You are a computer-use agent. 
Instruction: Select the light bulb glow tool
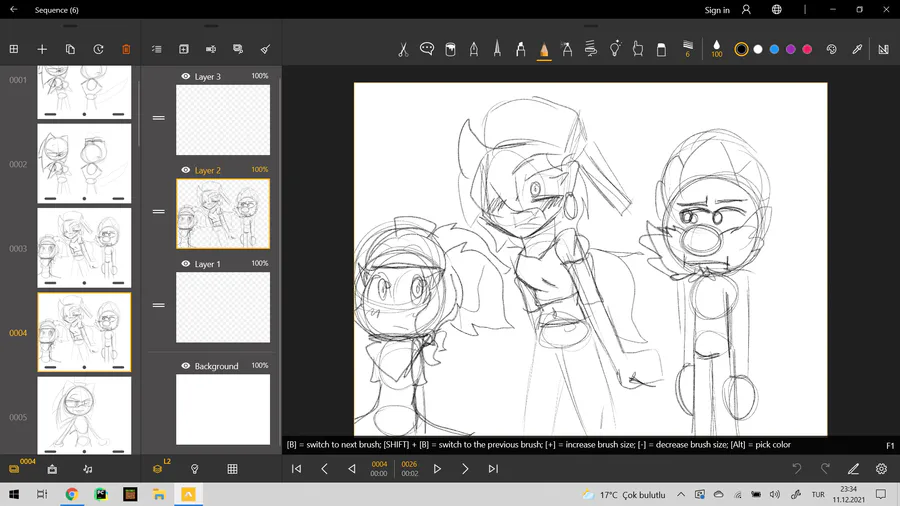pos(615,49)
